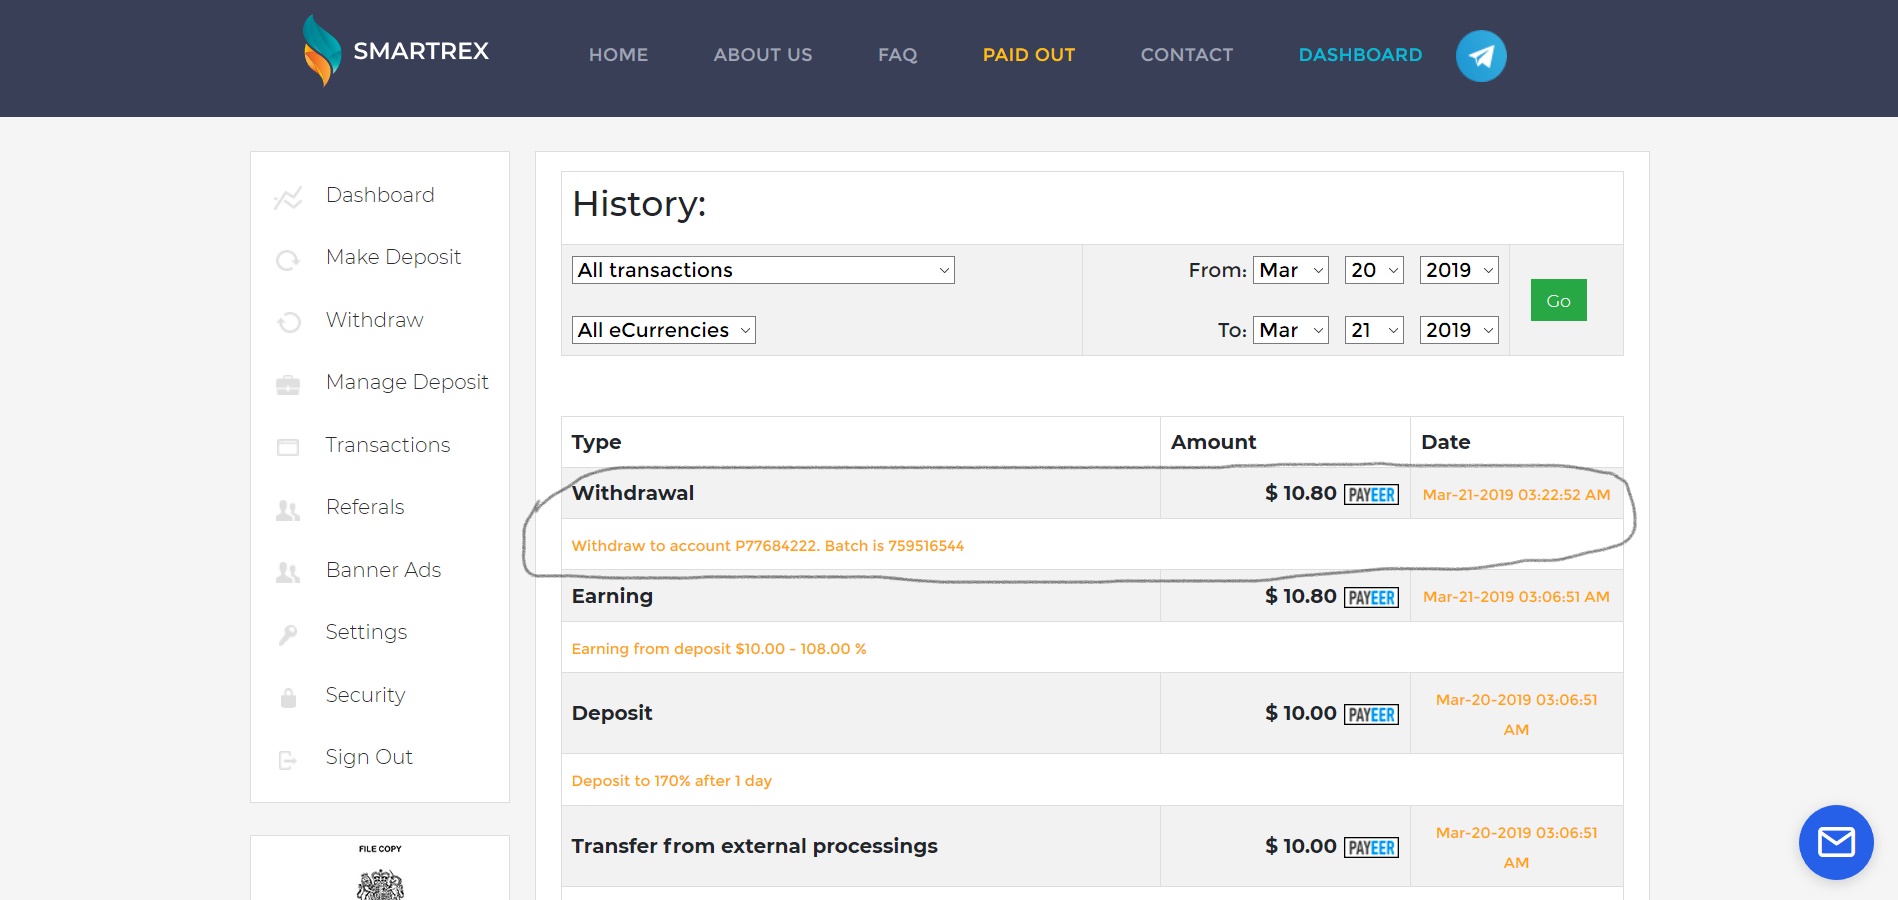This screenshot has width=1898, height=900.
Task: Click 'Withdraw to account P77684222' note
Action: click(x=767, y=546)
